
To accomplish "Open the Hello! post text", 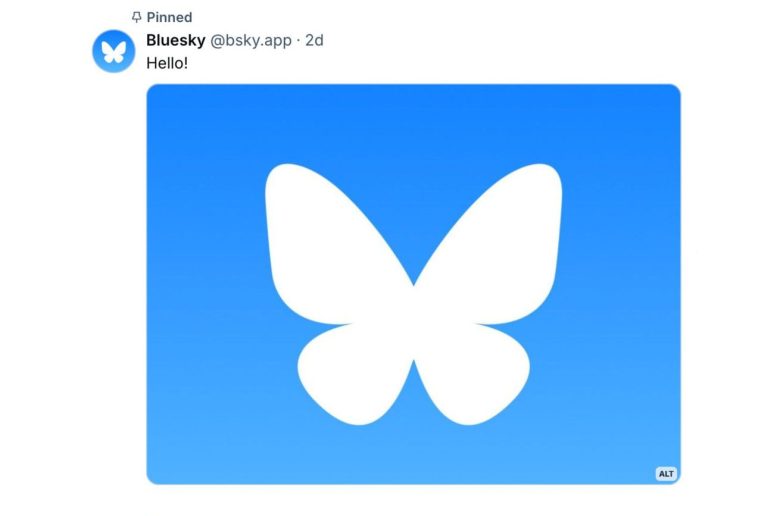I will pos(167,63).
